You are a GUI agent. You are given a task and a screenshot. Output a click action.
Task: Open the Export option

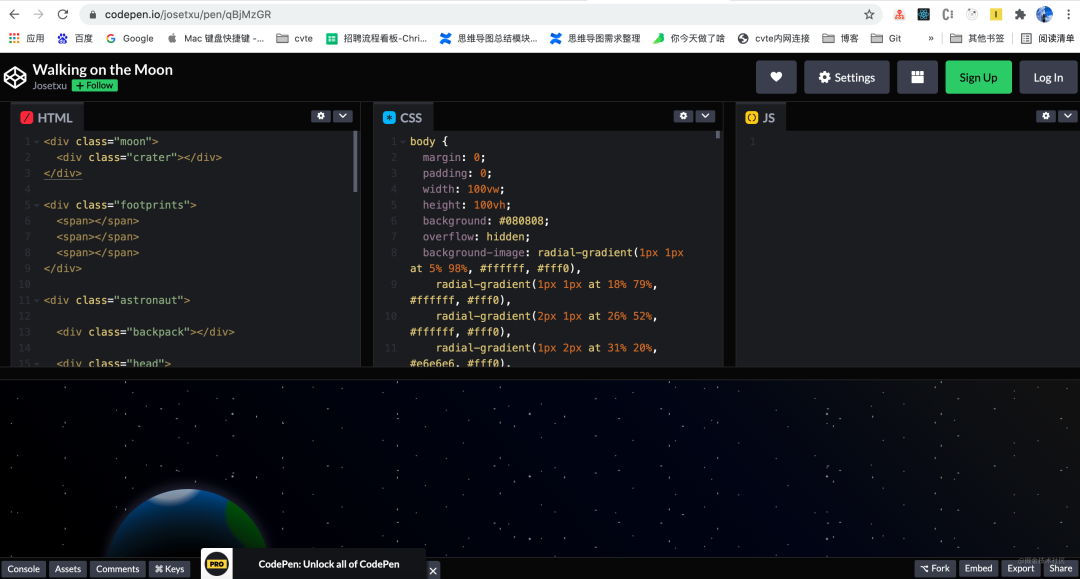click(x=1020, y=569)
